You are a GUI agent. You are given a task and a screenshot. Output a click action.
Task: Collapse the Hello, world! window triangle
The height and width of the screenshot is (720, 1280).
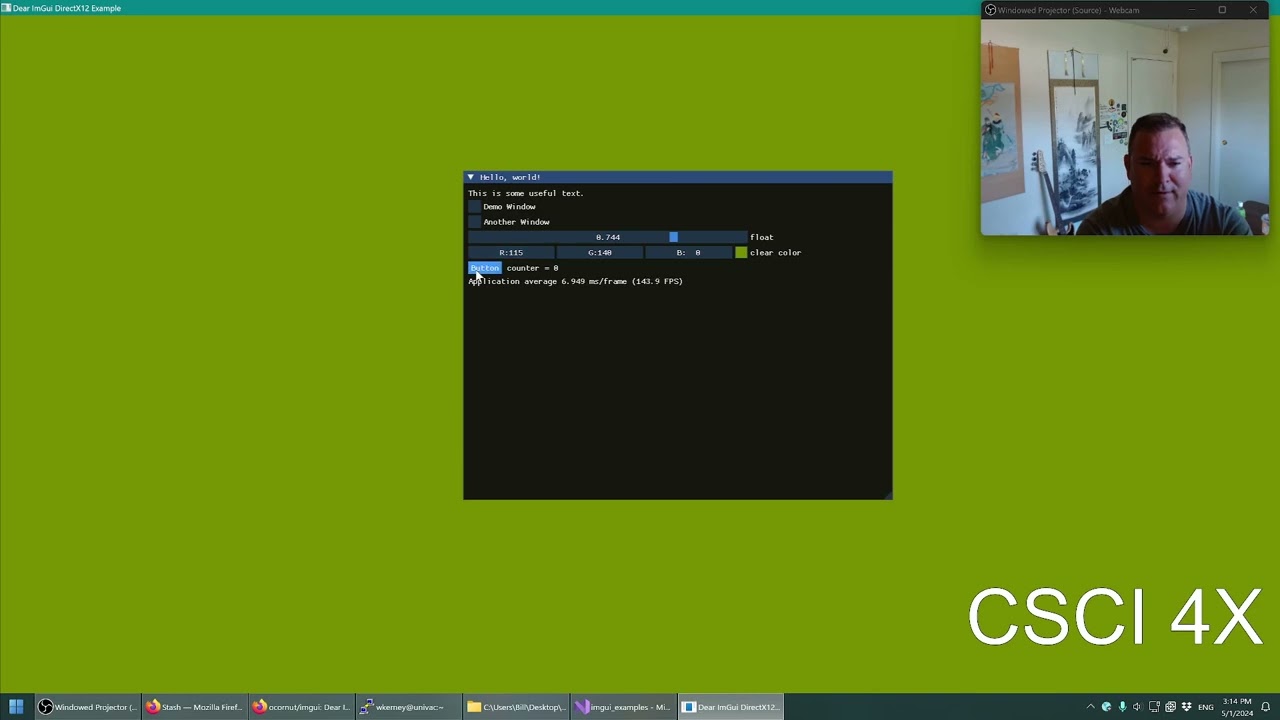[471, 177]
